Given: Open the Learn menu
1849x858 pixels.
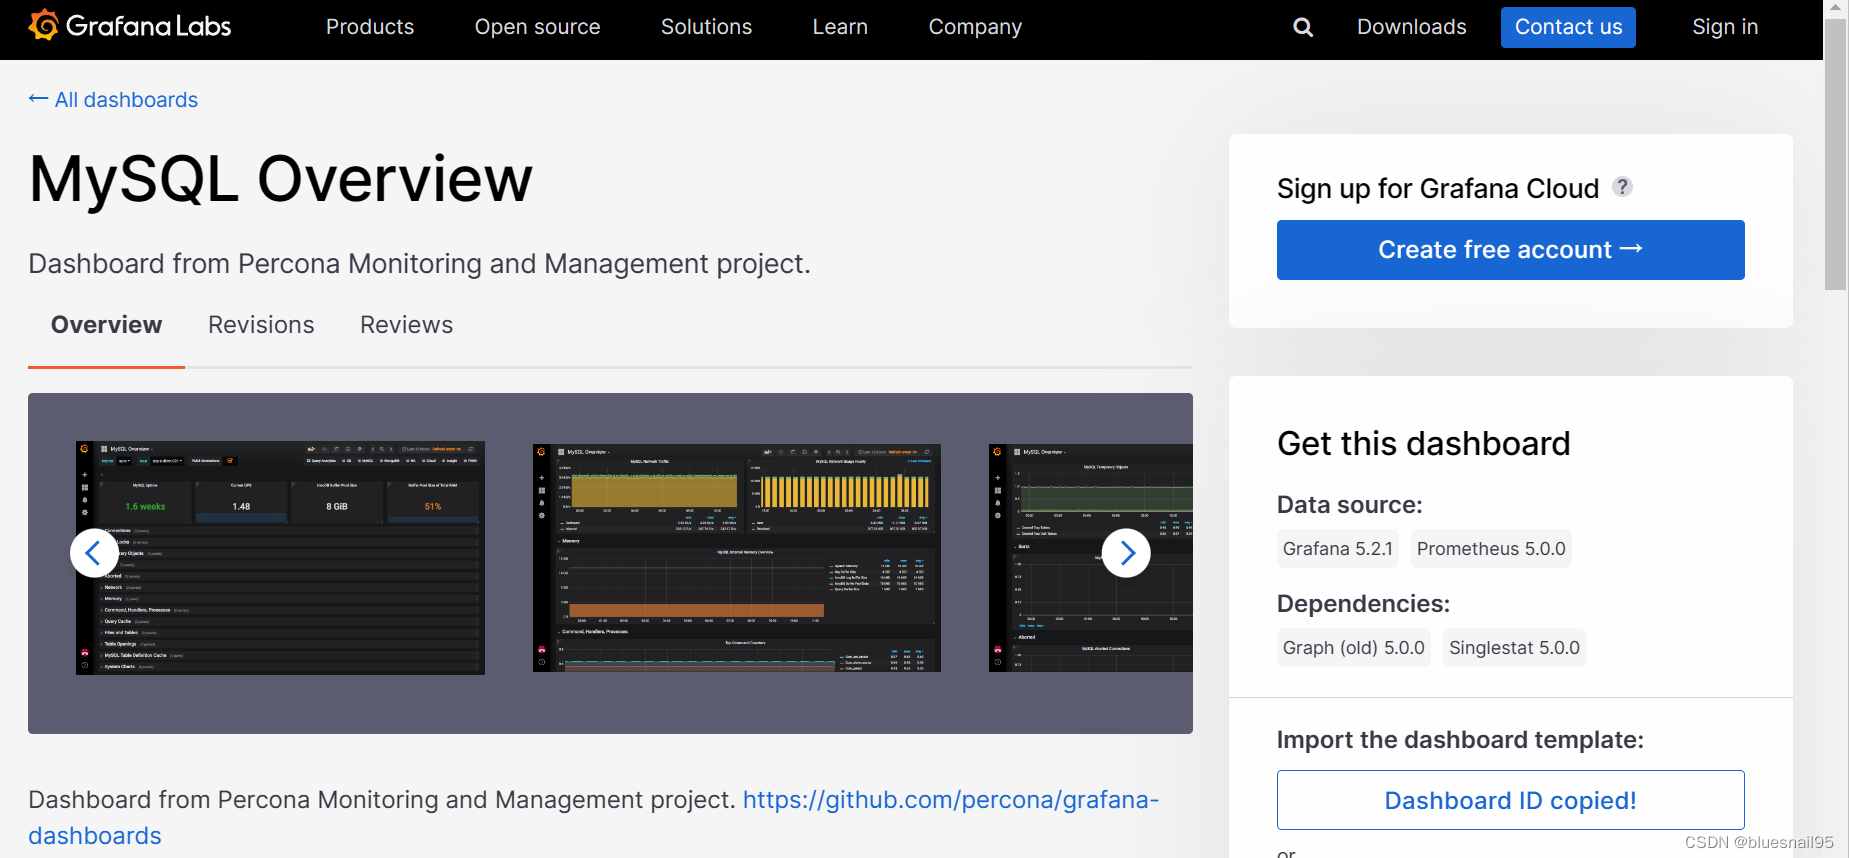Looking at the screenshot, I should click(840, 27).
